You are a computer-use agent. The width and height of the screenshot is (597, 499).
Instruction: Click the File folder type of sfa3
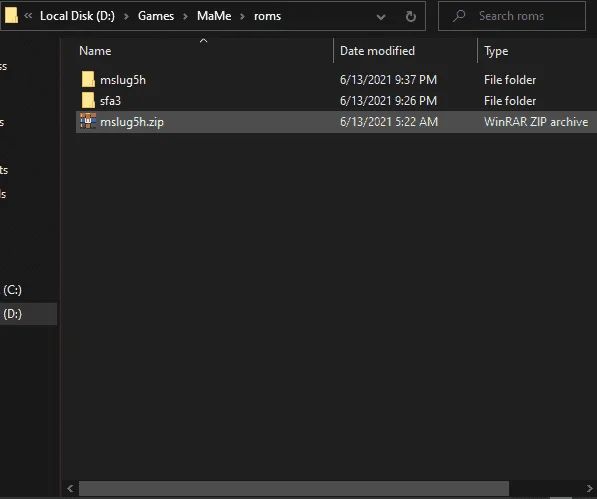coord(510,100)
